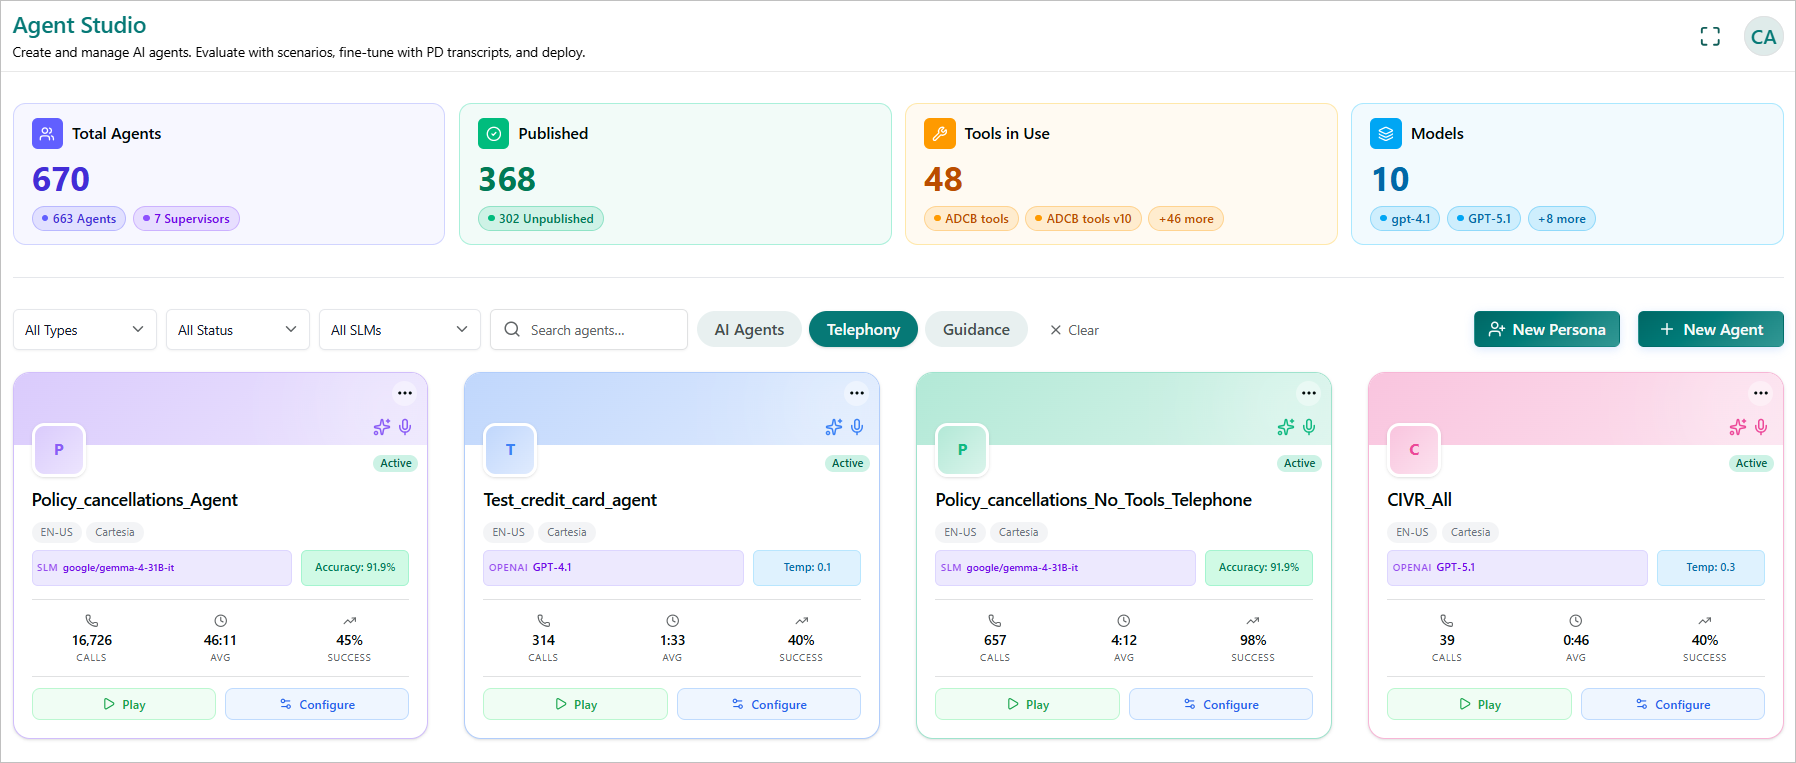Click the Tools in Use wrench icon
Screen dimensions: 1796x763
click(940, 133)
